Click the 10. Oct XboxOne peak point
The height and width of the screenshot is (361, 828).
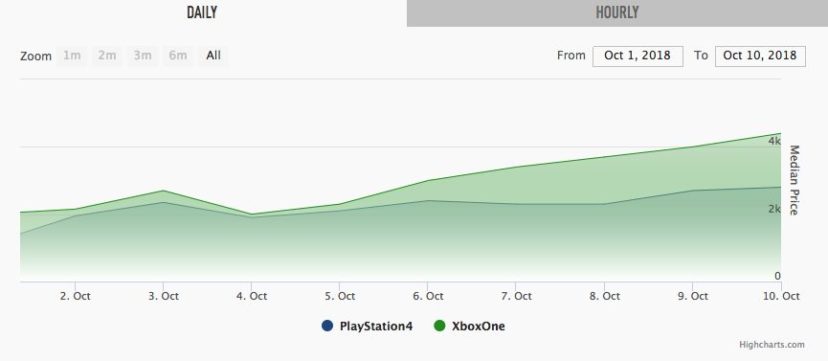(780, 134)
